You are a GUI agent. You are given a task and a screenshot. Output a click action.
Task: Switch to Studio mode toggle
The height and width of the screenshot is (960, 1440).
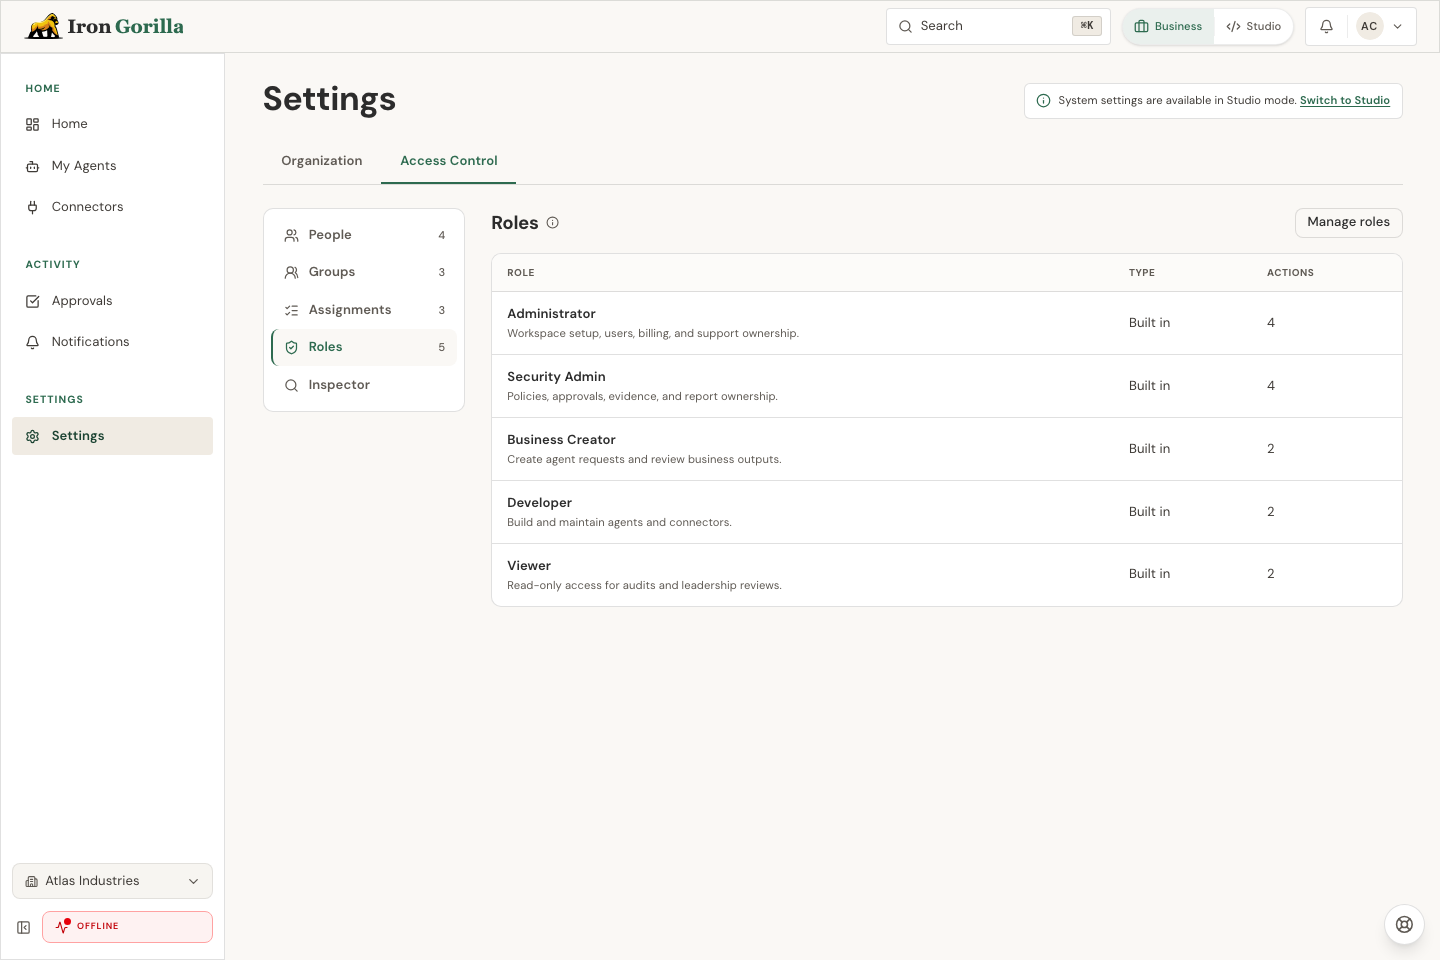coord(1253,26)
